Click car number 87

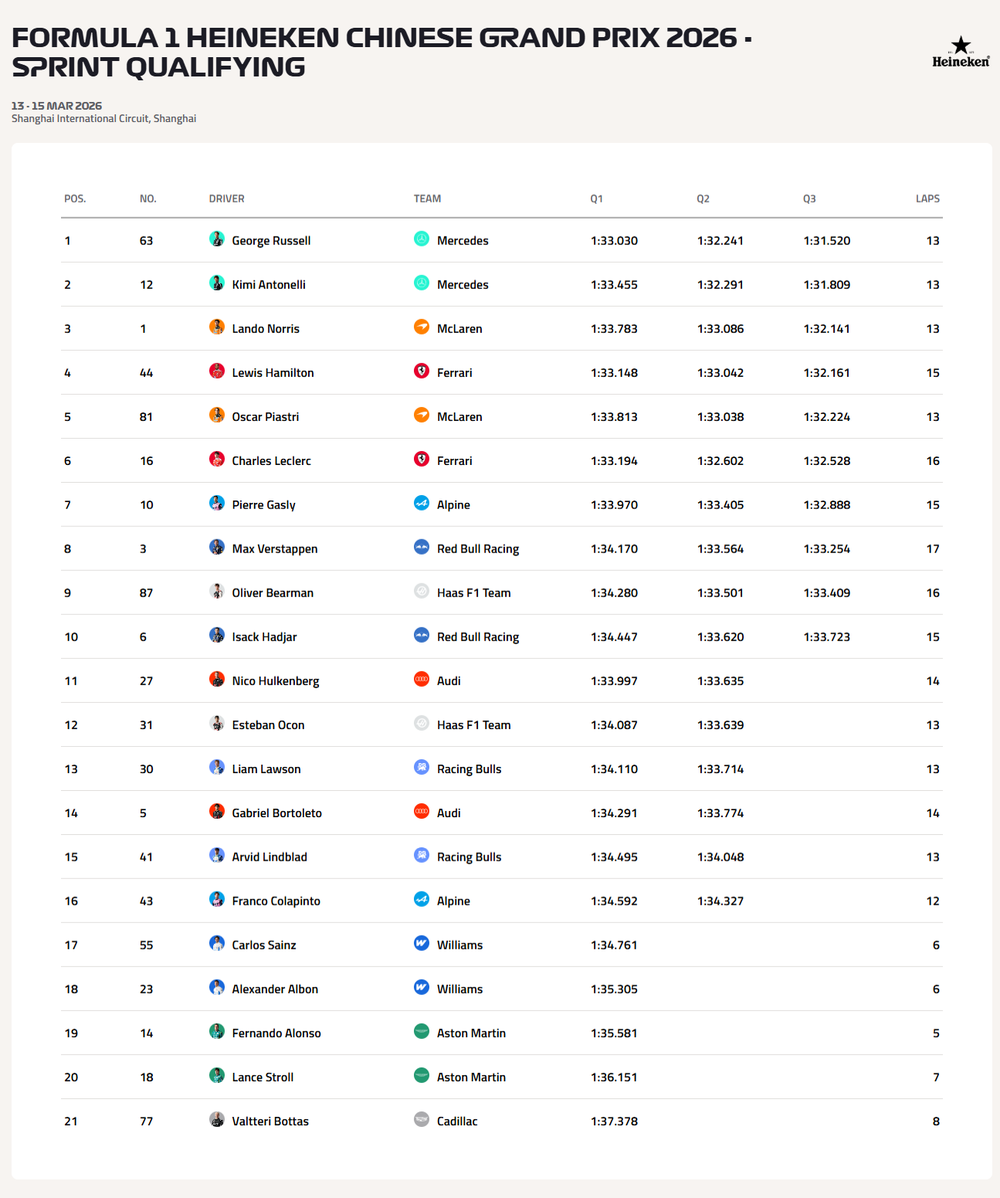147,593
